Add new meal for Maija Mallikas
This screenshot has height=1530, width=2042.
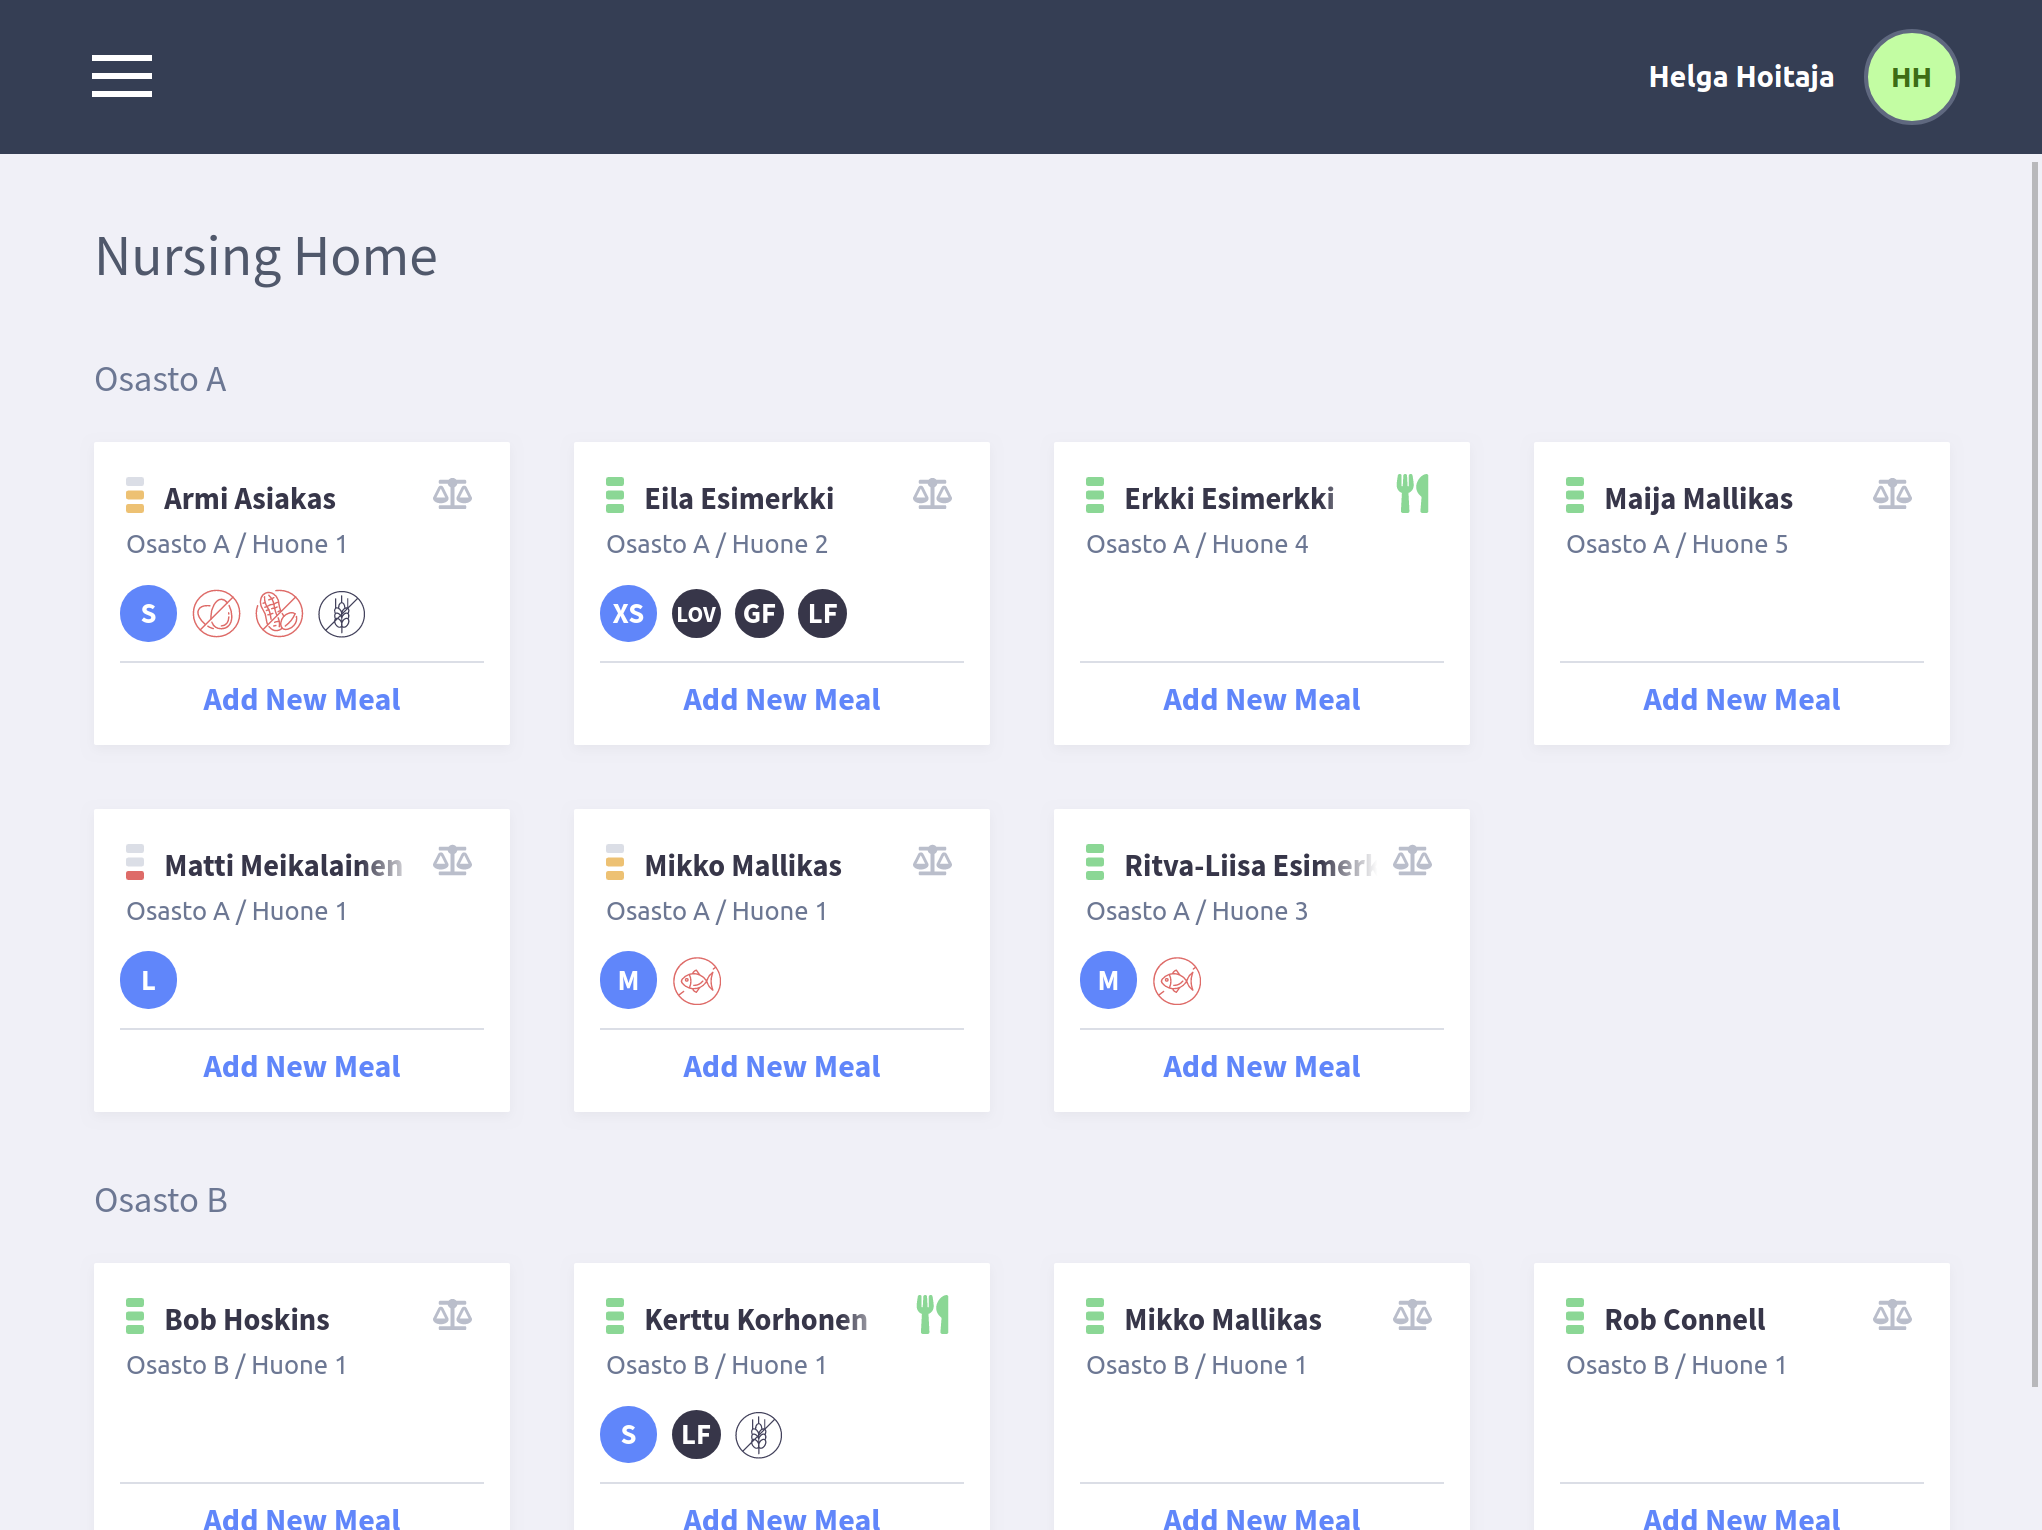[x=1741, y=699]
